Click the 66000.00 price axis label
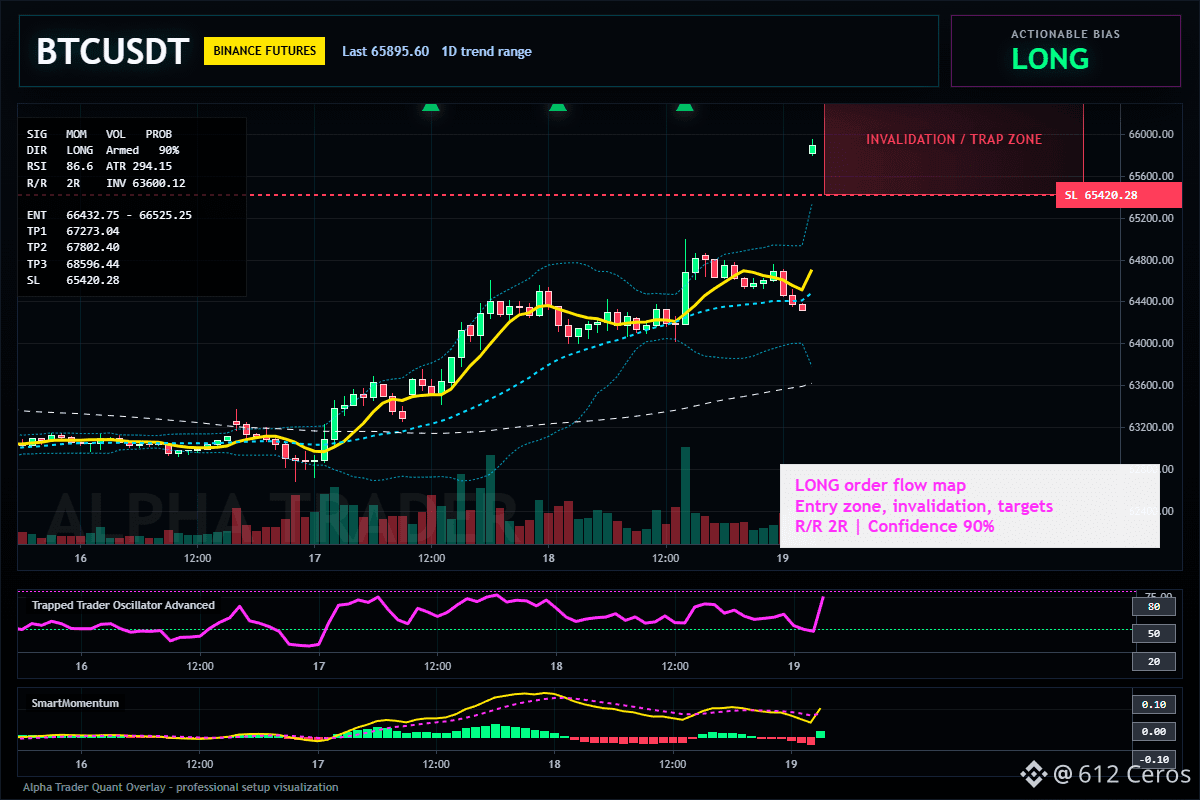The image size is (1200, 800). pyautogui.click(x=1151, y=134)
